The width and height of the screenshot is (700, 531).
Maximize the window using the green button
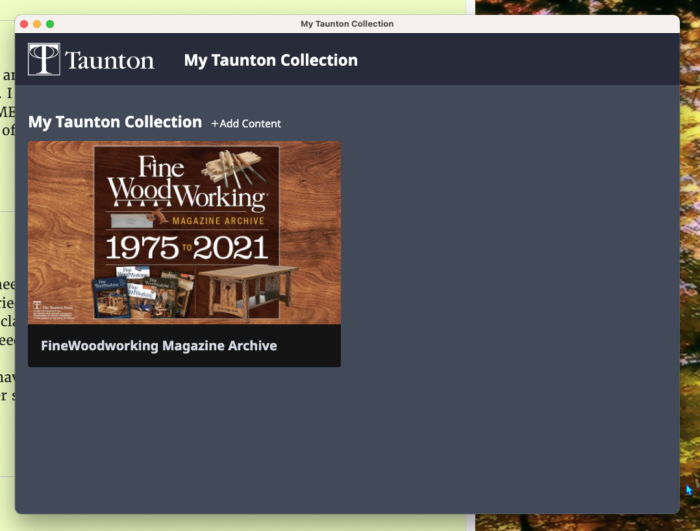[x=50, y=24]
